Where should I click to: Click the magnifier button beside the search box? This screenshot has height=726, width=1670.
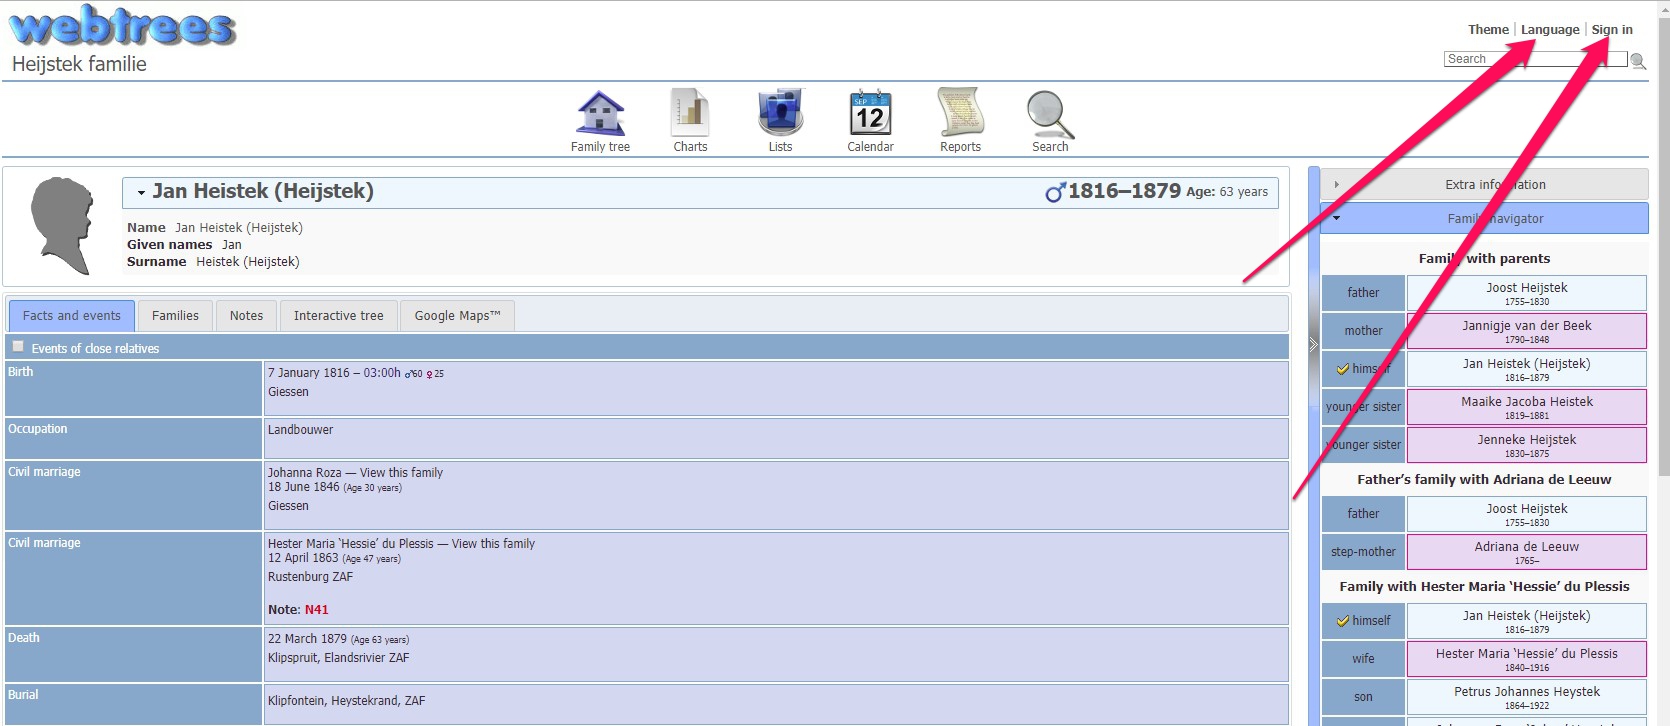(1638, 61)
